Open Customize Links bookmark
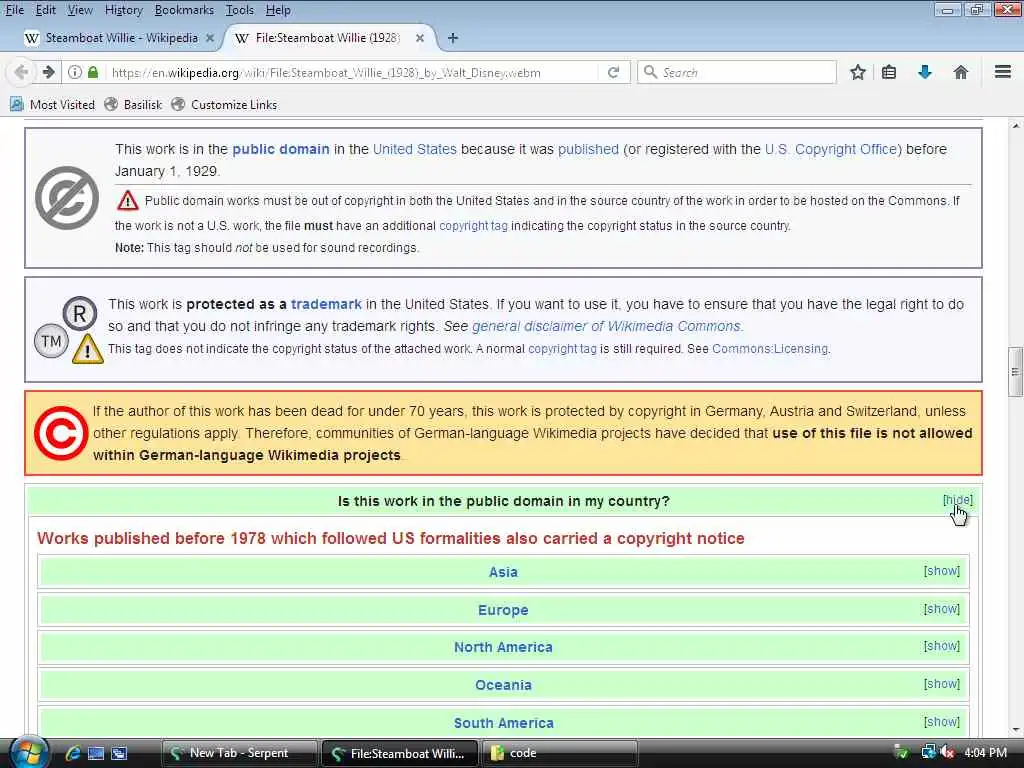This screenshot has width=1024, height=768. click(x=224, y=104)
